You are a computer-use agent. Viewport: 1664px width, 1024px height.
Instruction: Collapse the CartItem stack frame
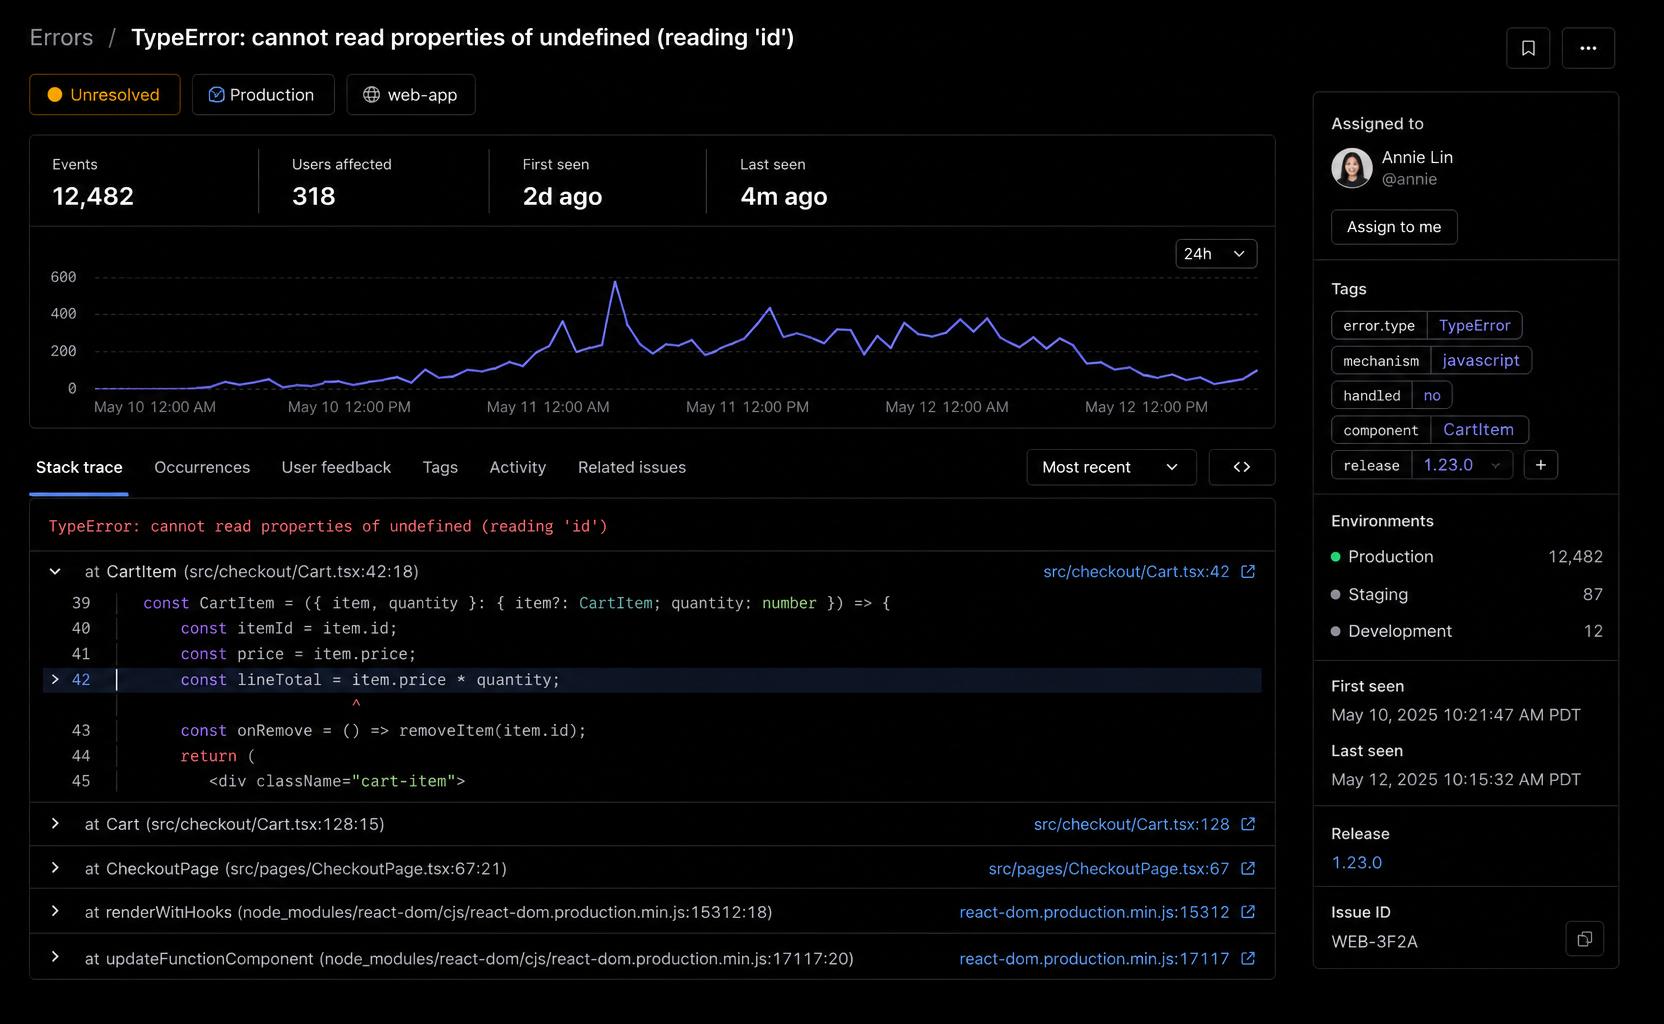(55, 571)
